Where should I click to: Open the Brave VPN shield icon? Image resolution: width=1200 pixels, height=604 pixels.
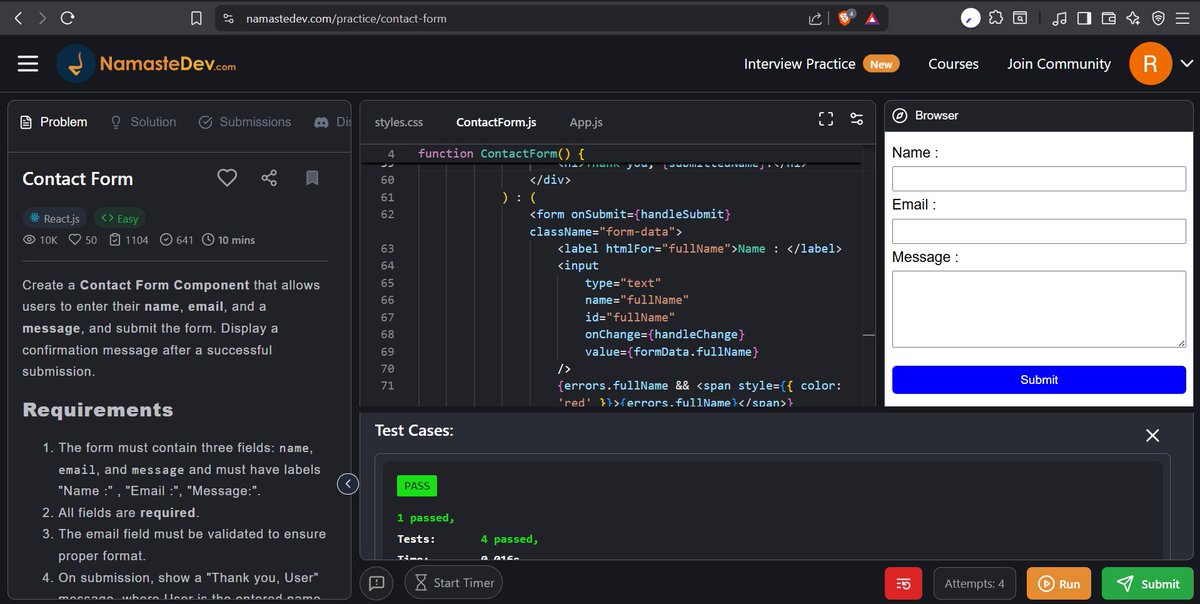1158,18
